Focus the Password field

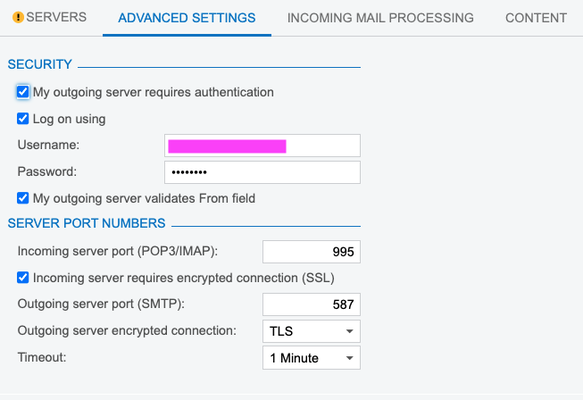coord(262,172)
